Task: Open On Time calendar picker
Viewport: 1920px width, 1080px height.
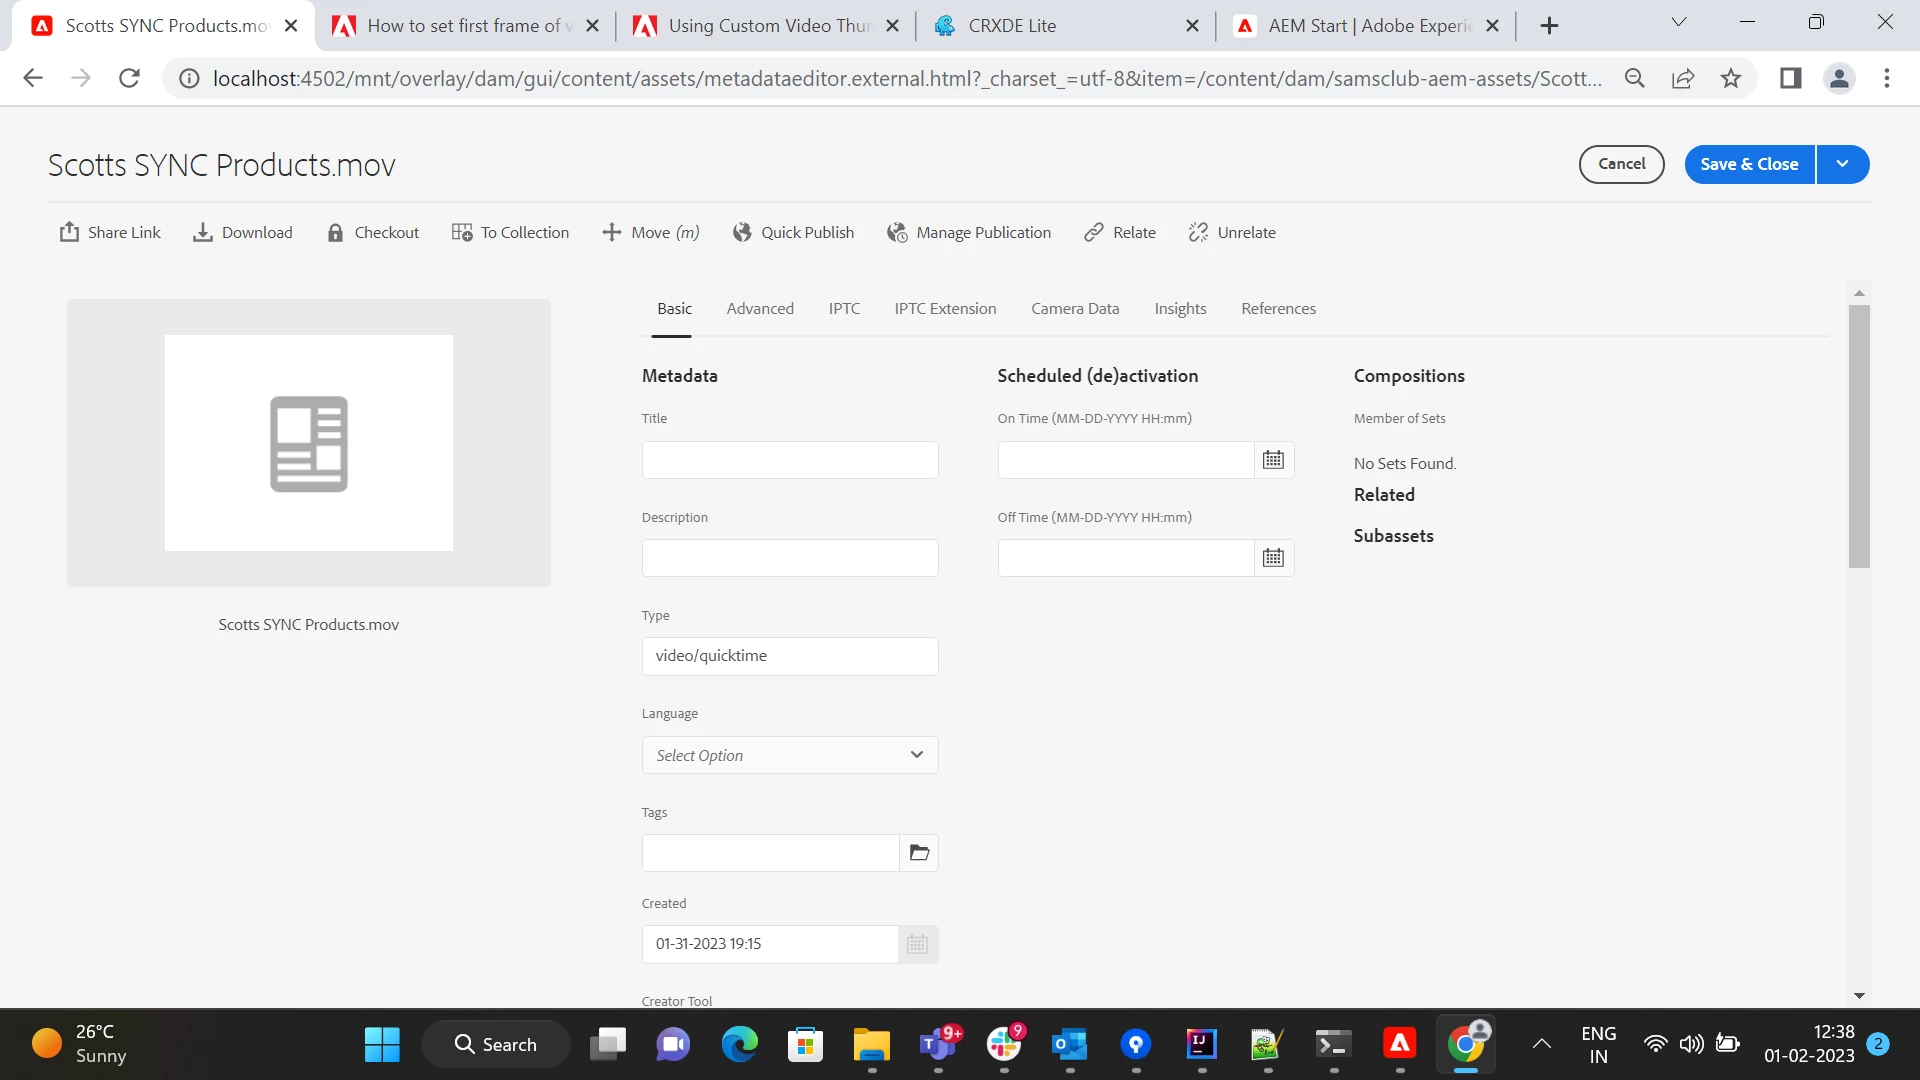Action: tap(1273, 460)
